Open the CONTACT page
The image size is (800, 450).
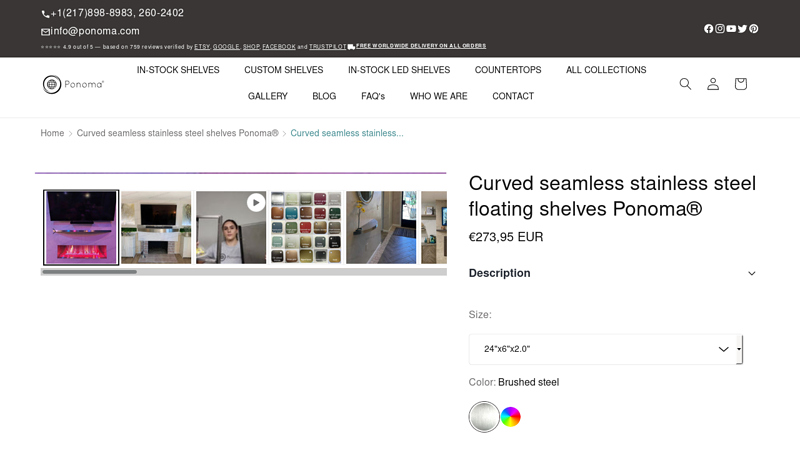click(513, 96)
